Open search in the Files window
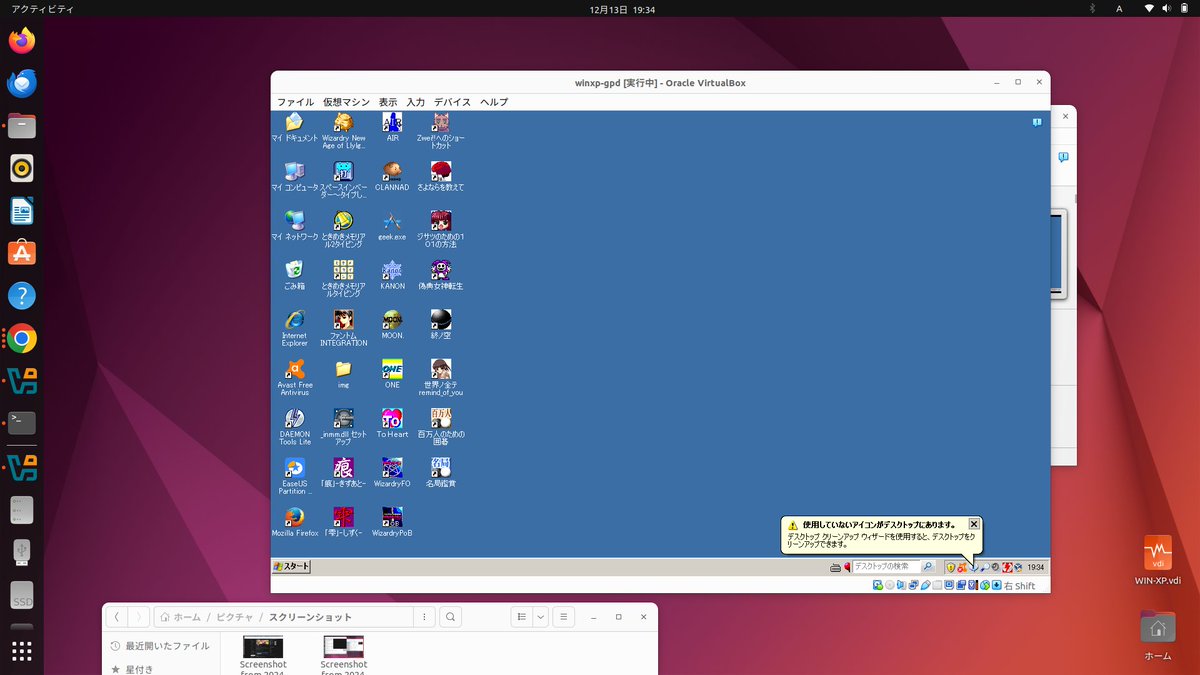The width and height of the screenshot is (1200, 675). tap(451, 617)
